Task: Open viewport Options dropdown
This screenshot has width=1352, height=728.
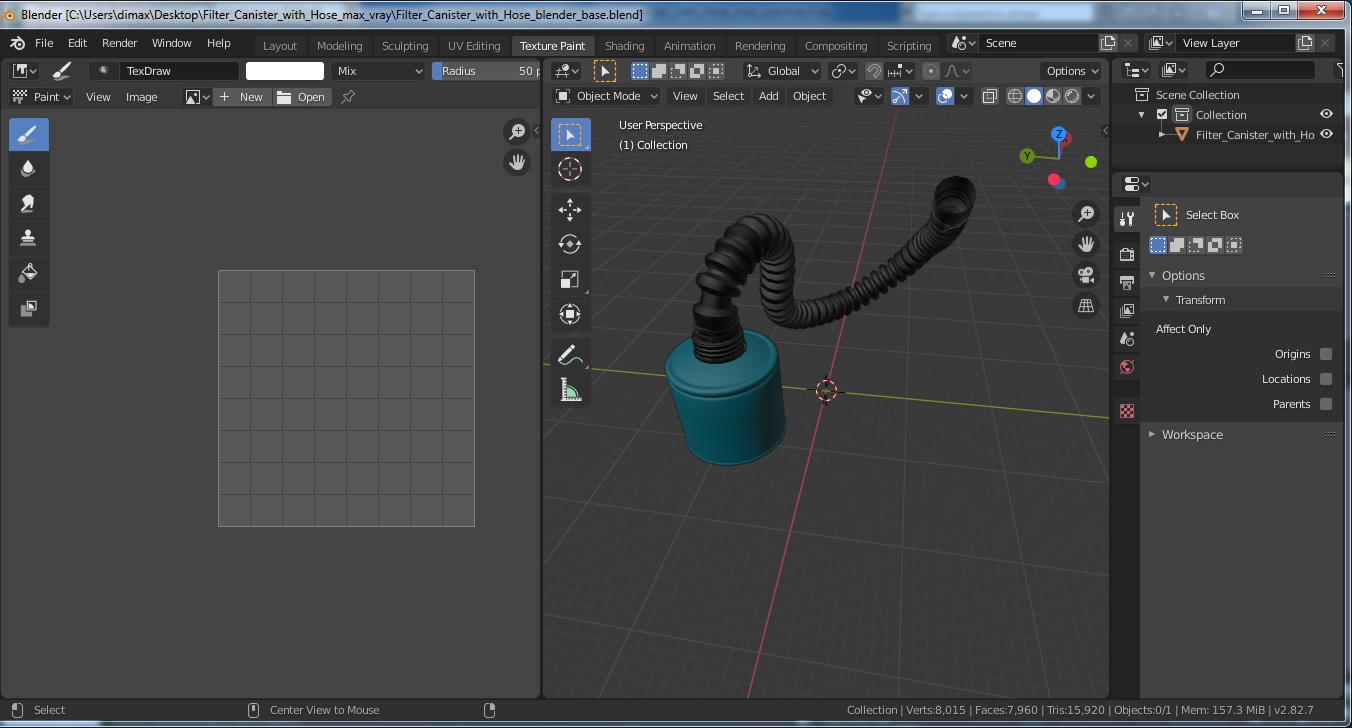Action: coord(1072,71)
